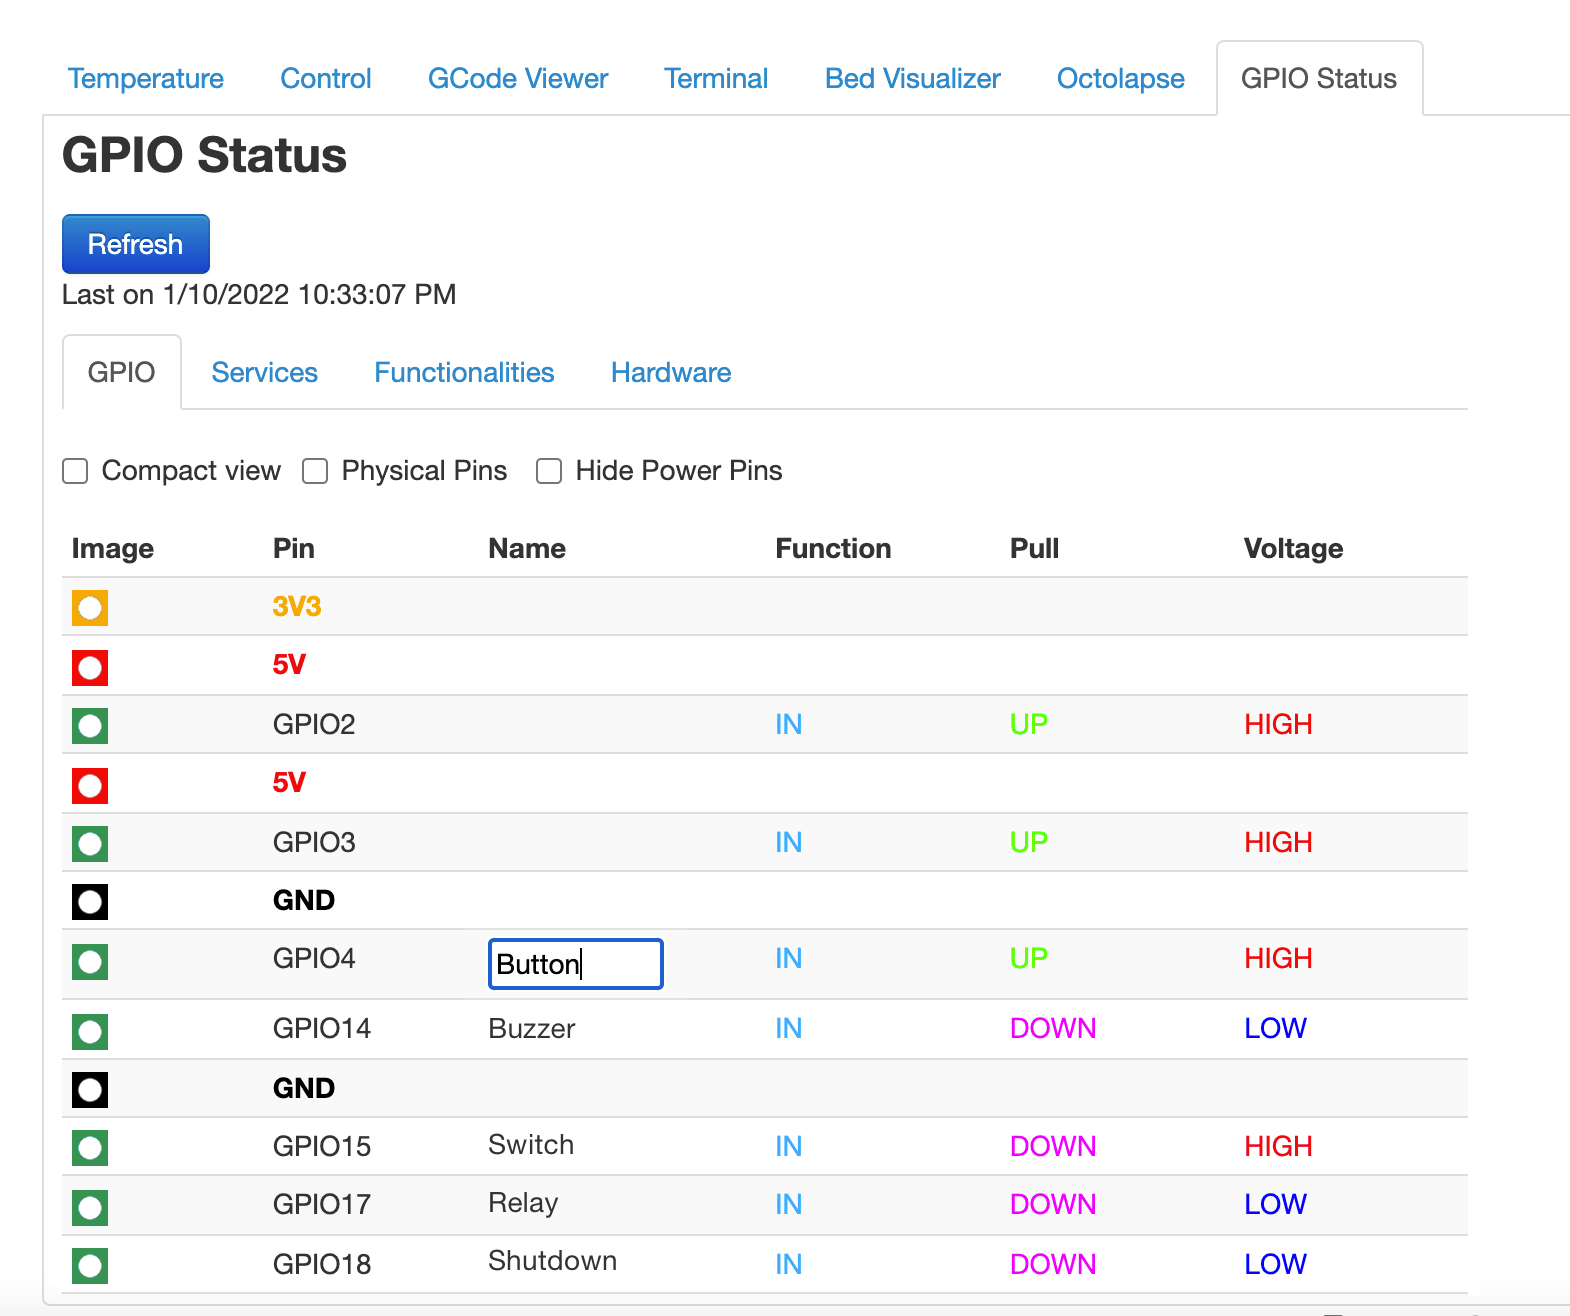Switch to the Temperature tab
This screenshot has height=1316, width=1570.
146,79
